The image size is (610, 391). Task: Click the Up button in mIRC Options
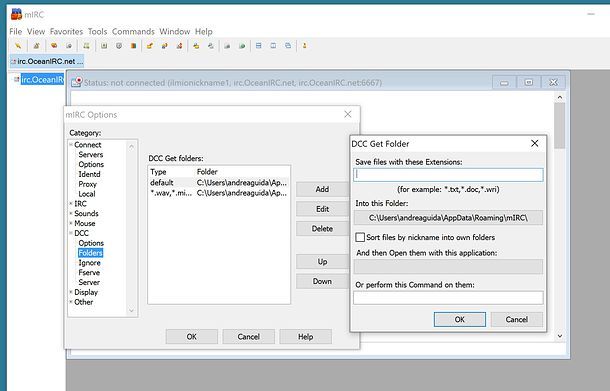pos(322,261)
